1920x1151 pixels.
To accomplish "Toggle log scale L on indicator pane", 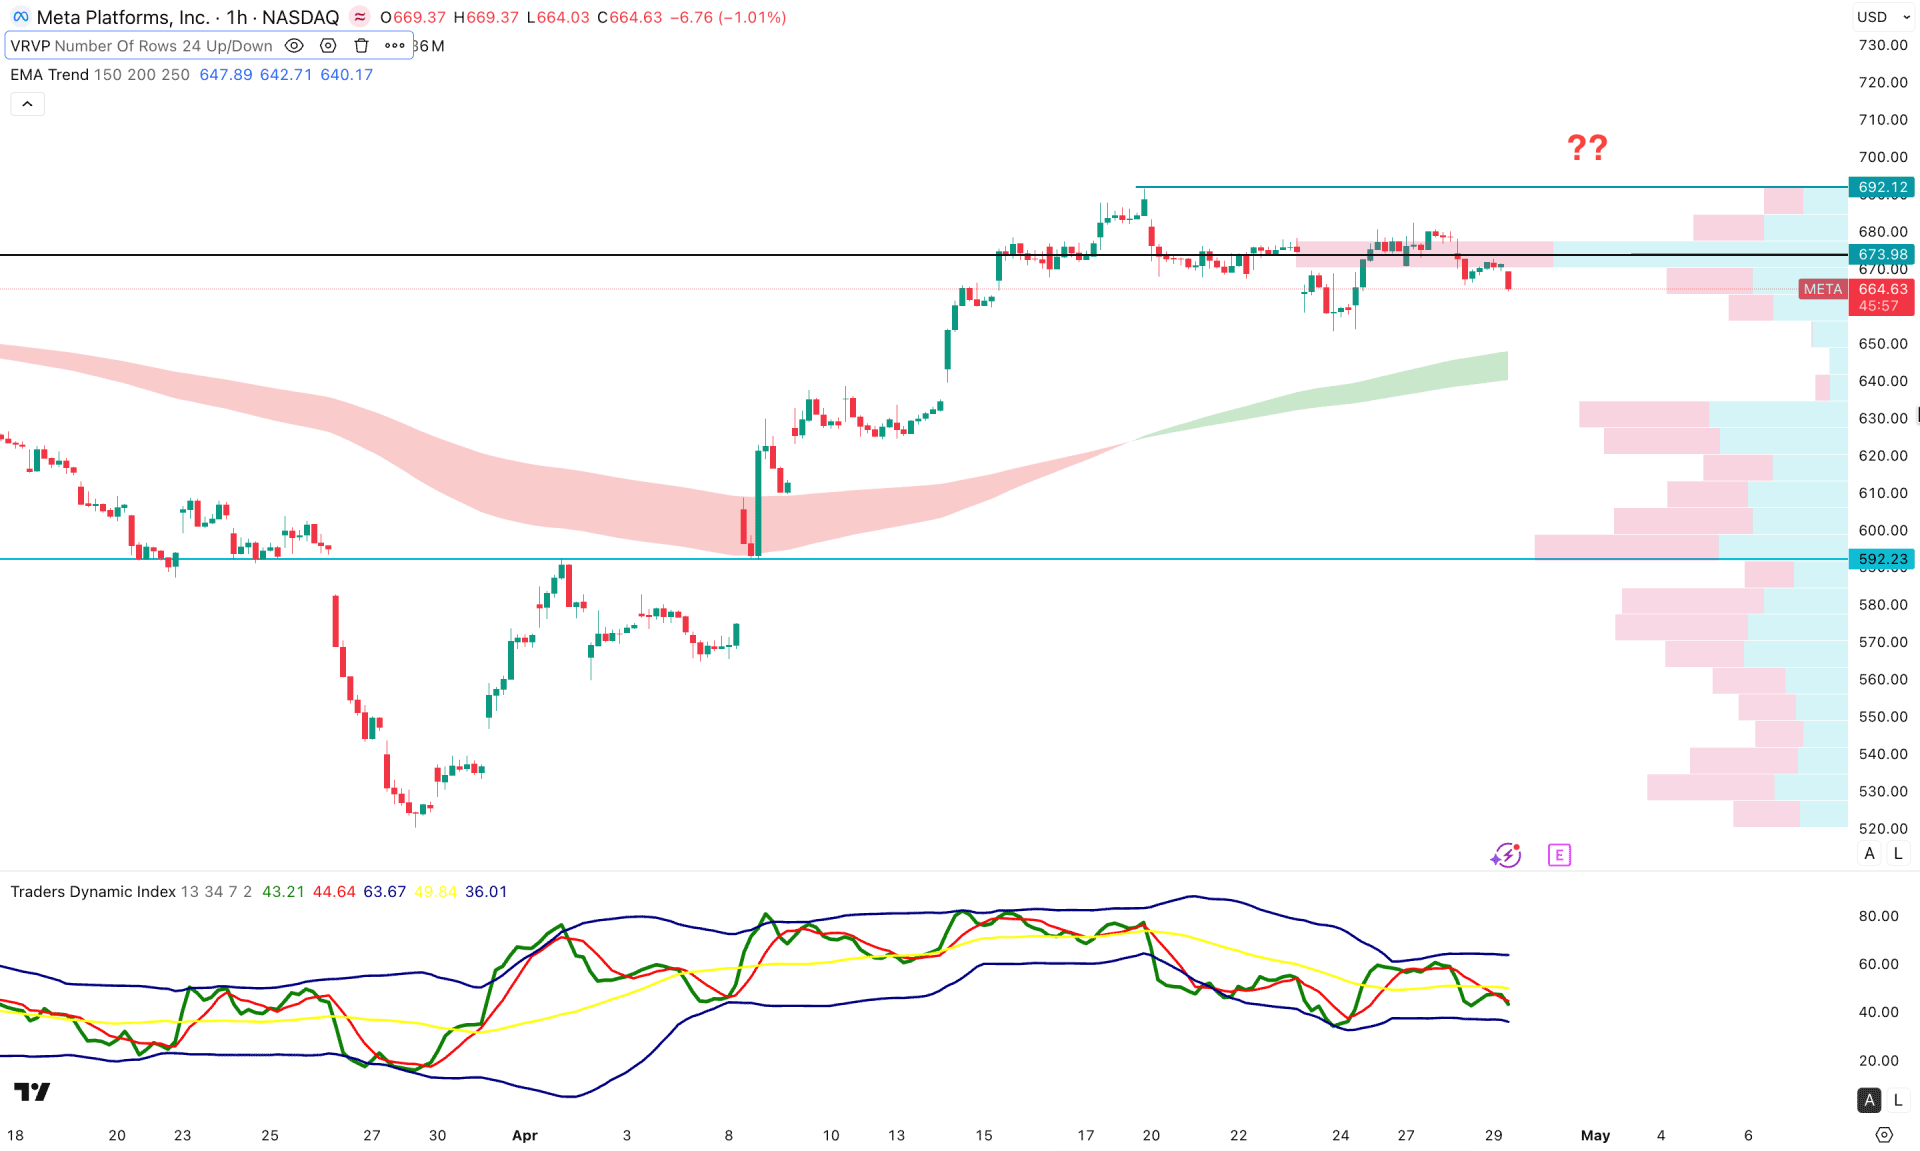I will [x=1898, y=1100].
